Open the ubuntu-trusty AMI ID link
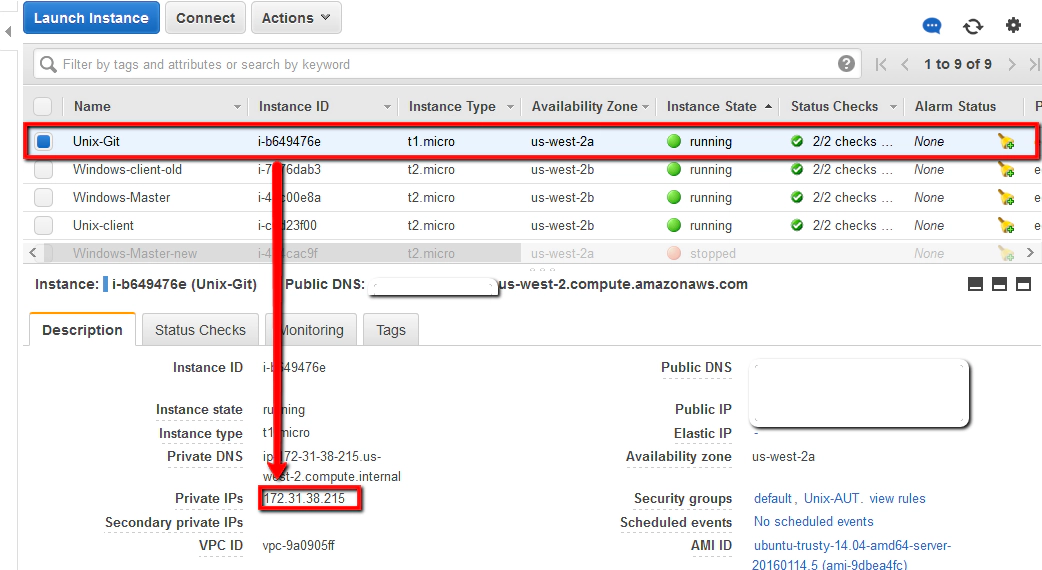Image resolution: width=1042 pixels, height=570 pixels. pos(852,555)
